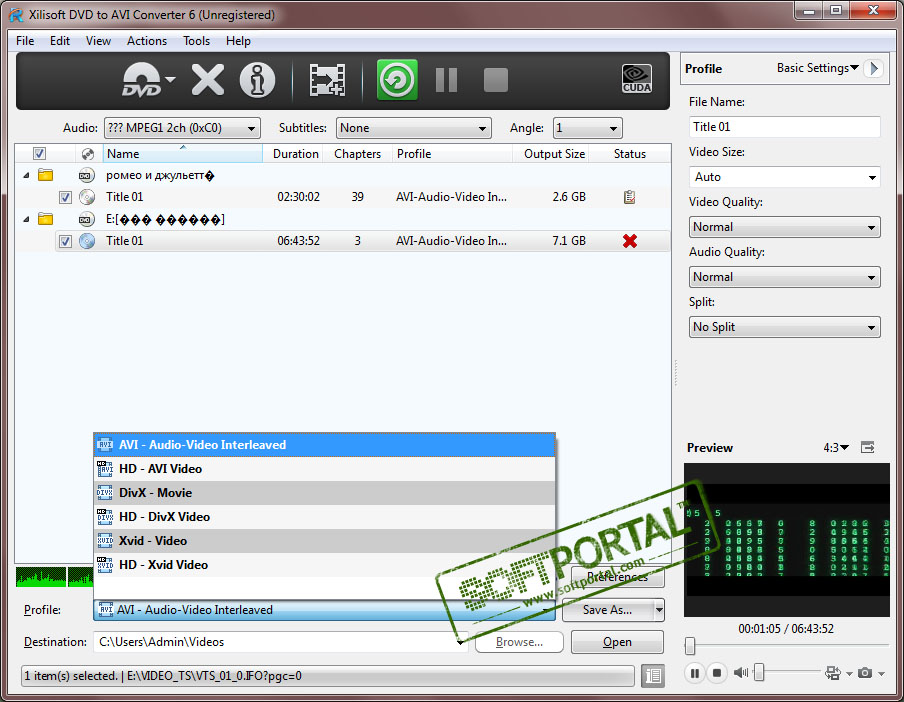Select the HD - AVI Video profile

tap(324, 469)
